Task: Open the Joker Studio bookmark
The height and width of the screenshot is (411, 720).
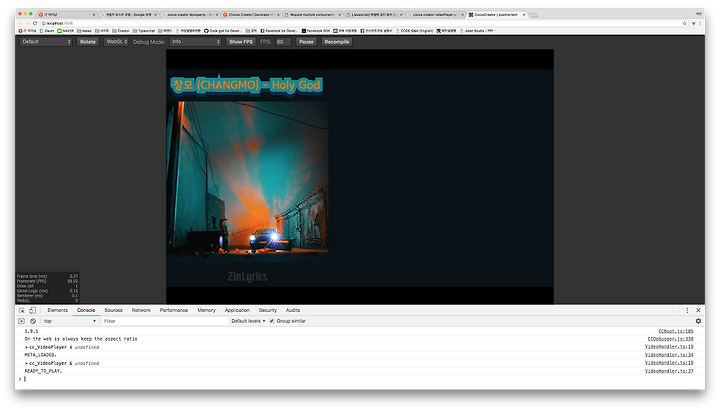Action: pyautogui.click(x=478, y=31)
